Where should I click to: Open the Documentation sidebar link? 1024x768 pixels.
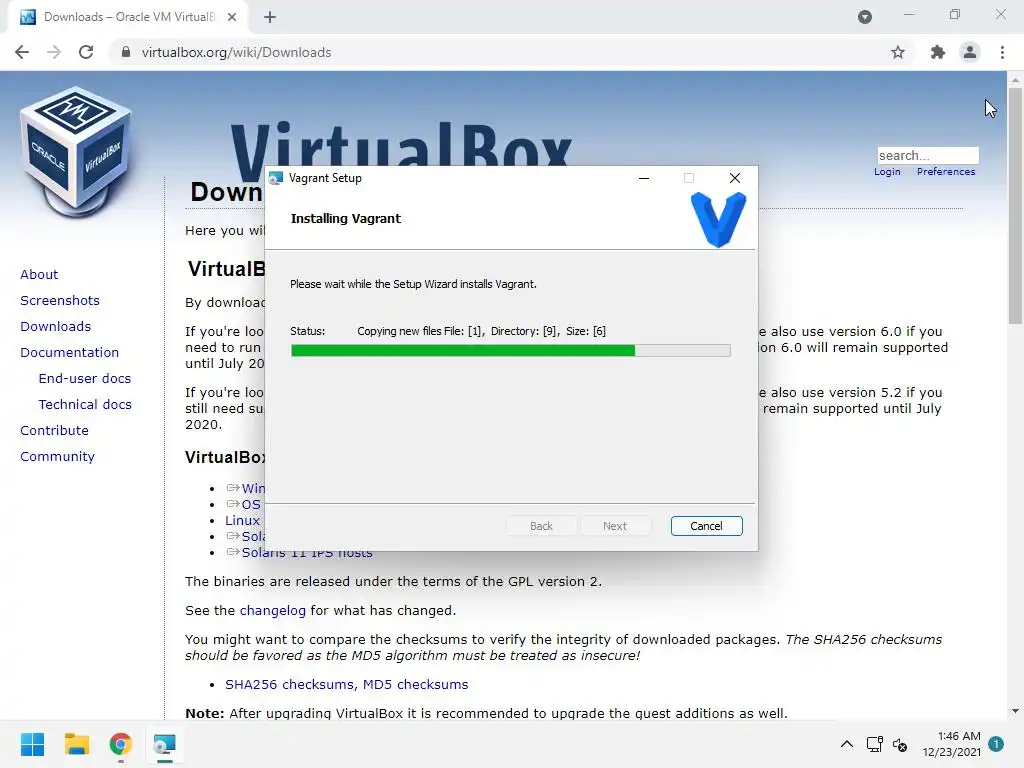point(69,353)
